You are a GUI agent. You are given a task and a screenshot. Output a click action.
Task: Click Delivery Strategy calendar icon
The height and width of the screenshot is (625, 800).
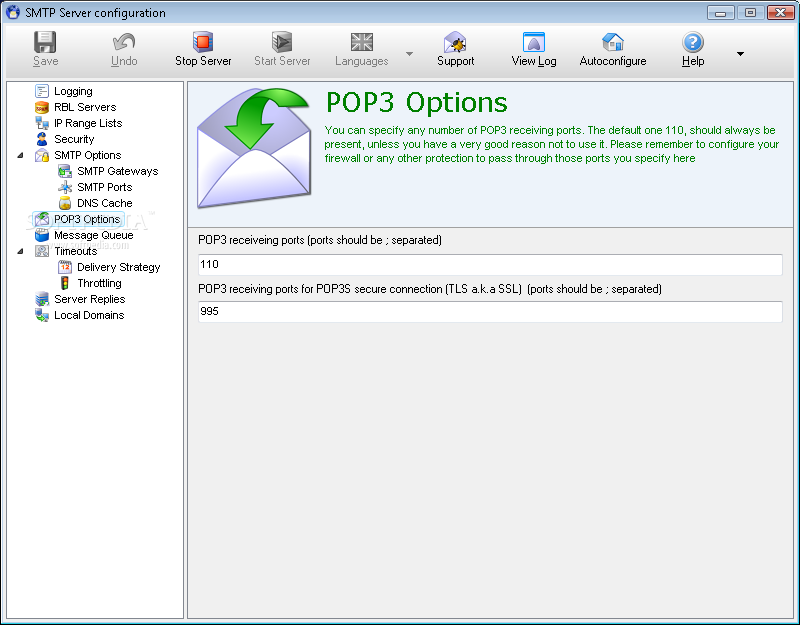tap(65, 267)
